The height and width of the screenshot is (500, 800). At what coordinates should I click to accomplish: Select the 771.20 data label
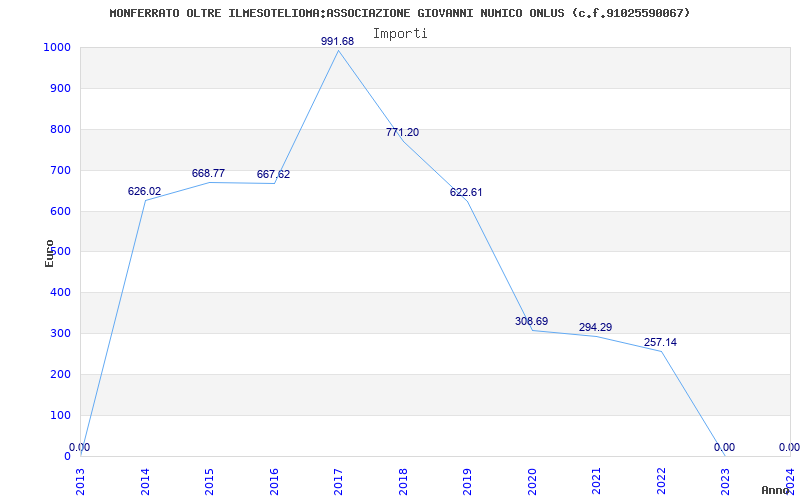click(x=402, y=132)
